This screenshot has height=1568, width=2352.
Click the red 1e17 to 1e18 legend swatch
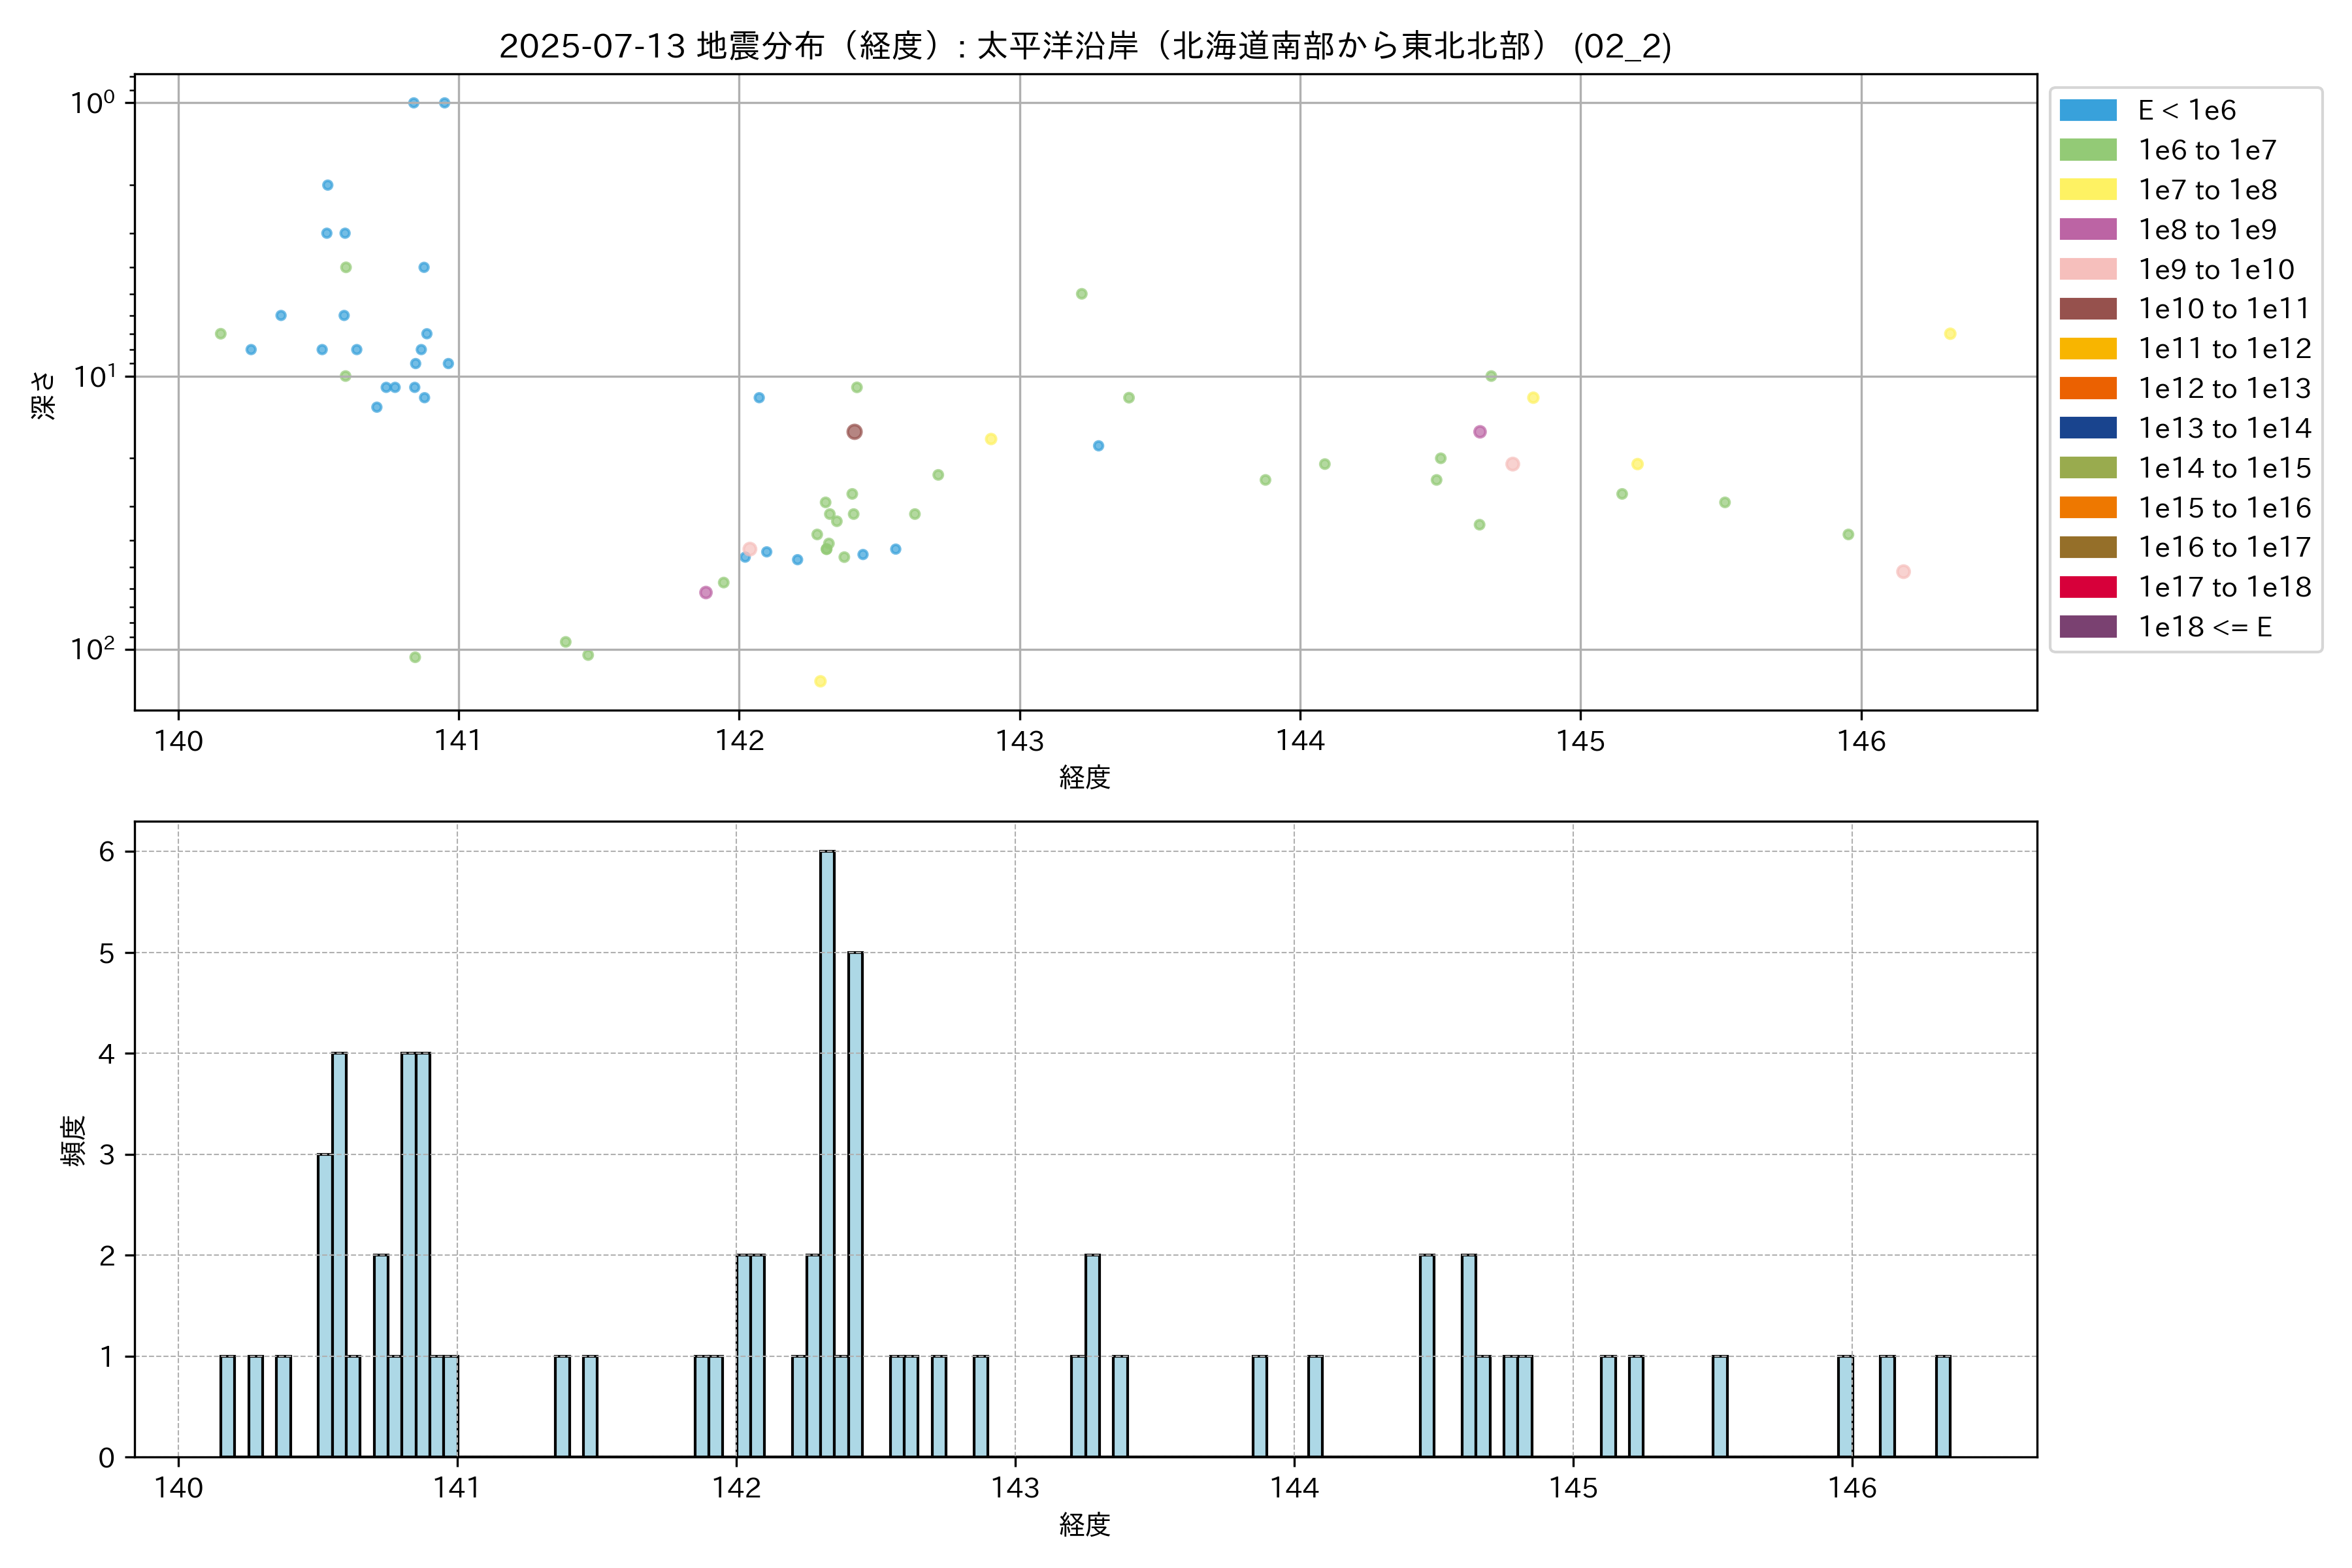2088,587
